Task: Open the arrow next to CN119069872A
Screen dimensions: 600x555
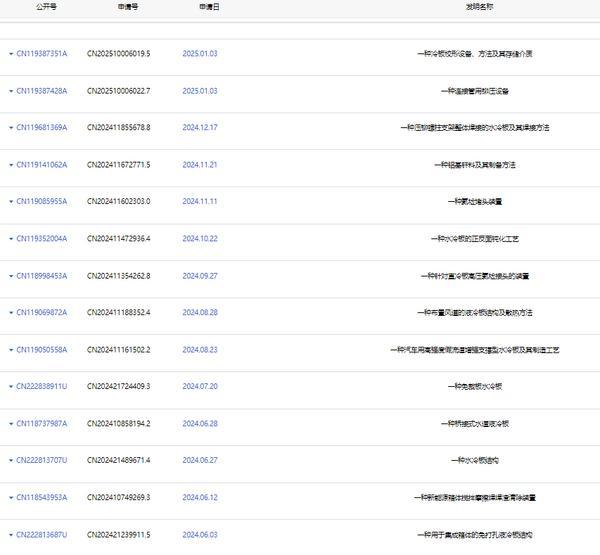Action: coord(11,313)
